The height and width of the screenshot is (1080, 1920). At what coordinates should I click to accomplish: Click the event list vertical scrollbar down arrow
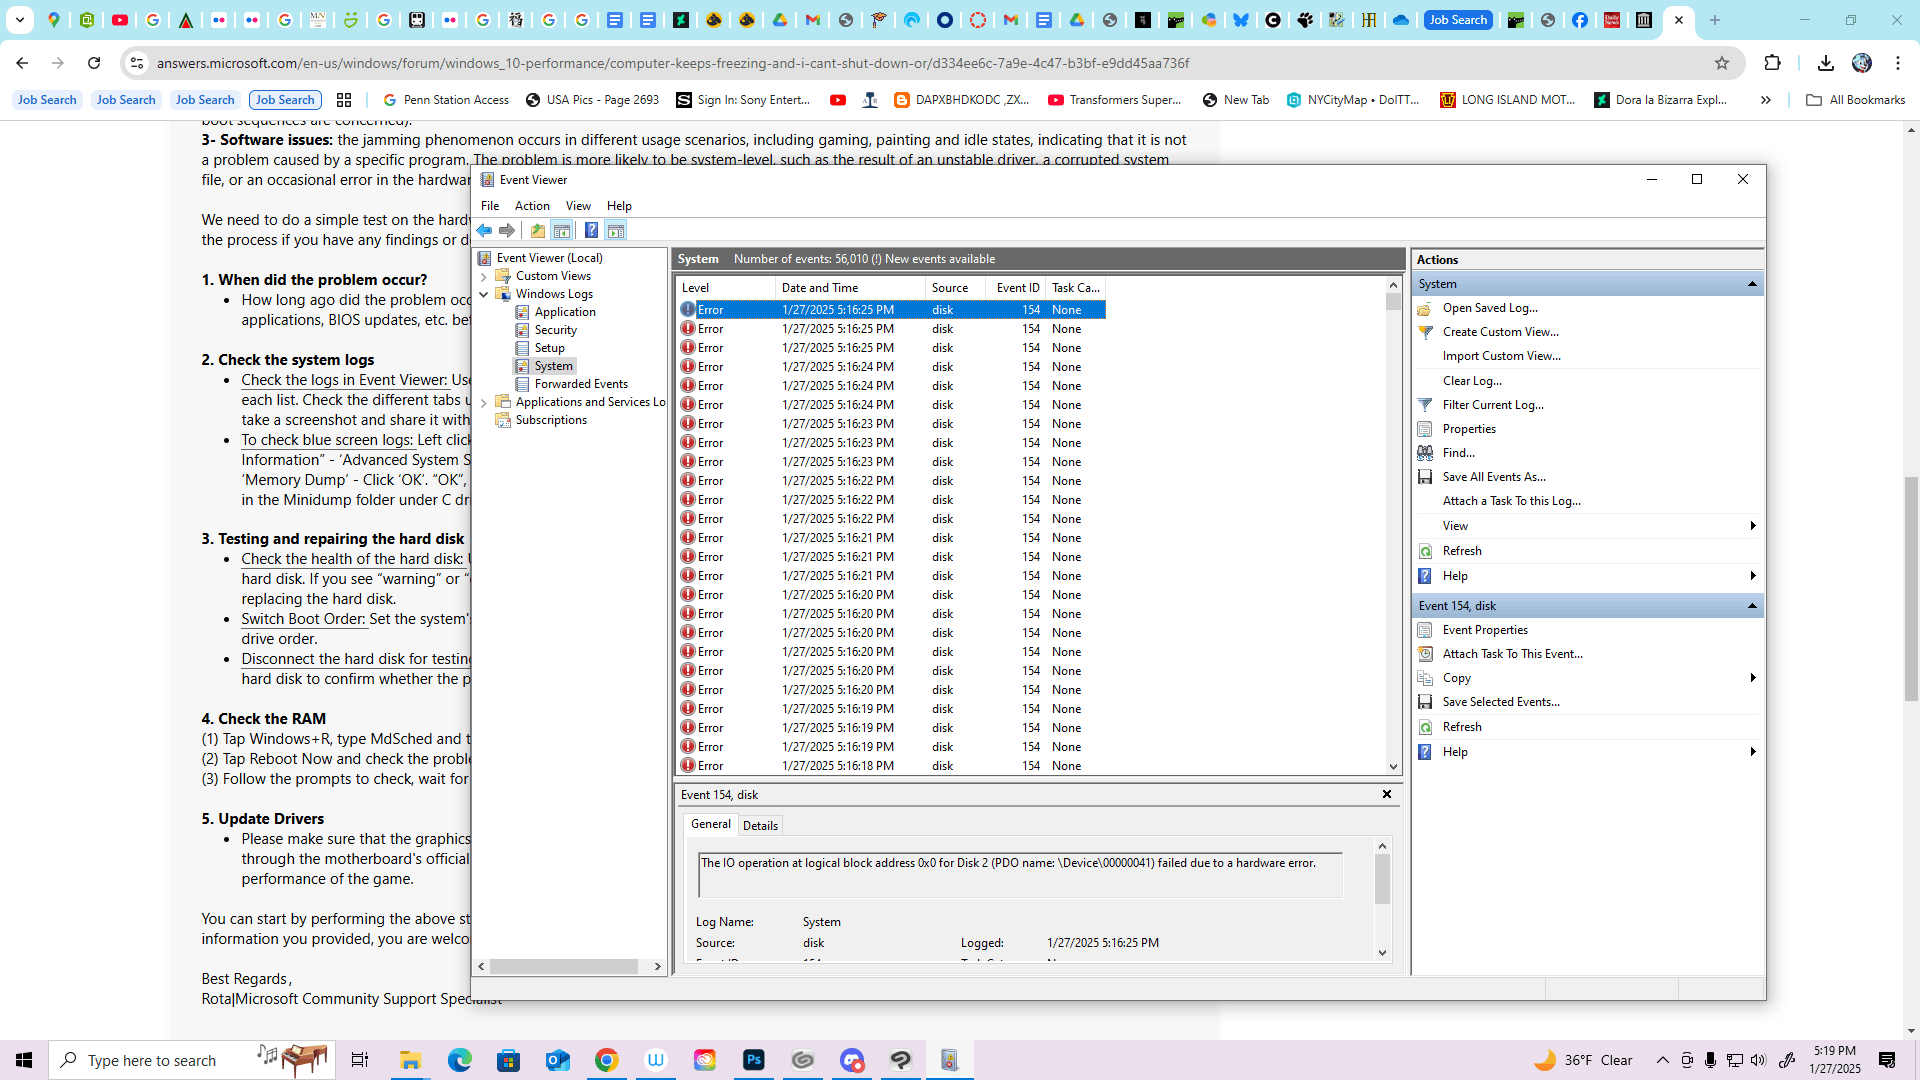[1393, 767]
